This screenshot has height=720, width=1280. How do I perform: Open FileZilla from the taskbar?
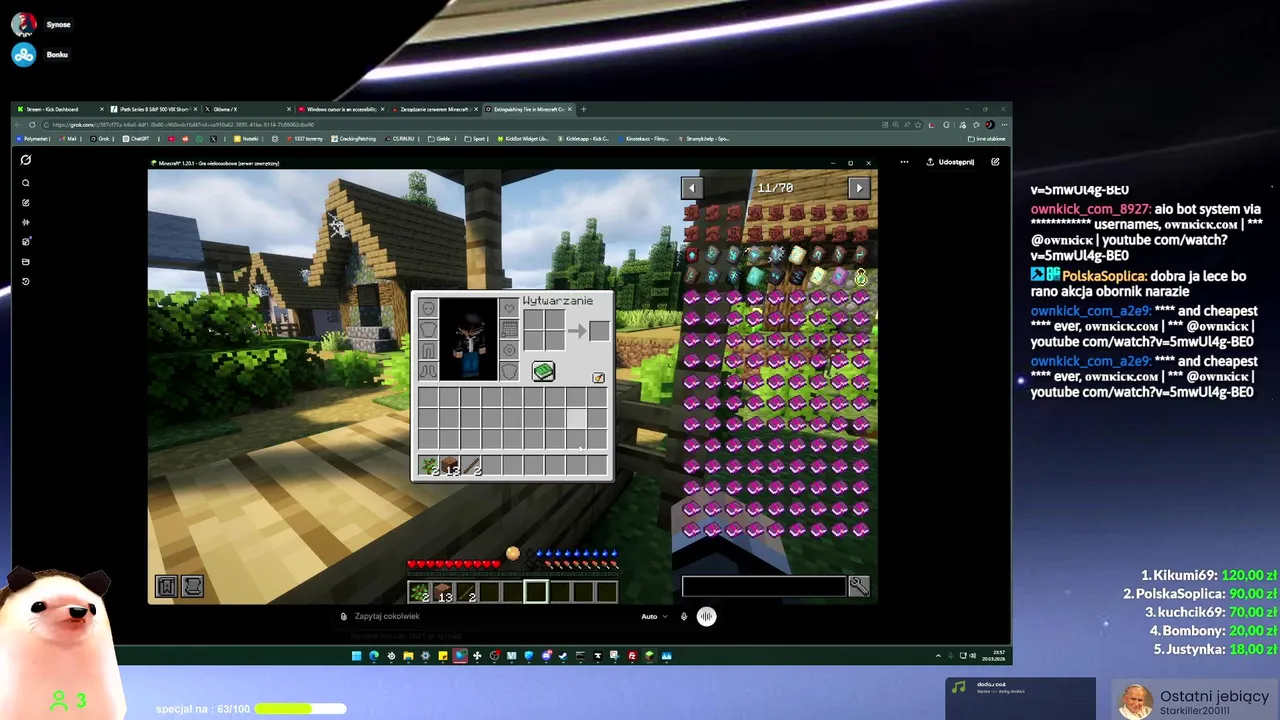point(632,656)
